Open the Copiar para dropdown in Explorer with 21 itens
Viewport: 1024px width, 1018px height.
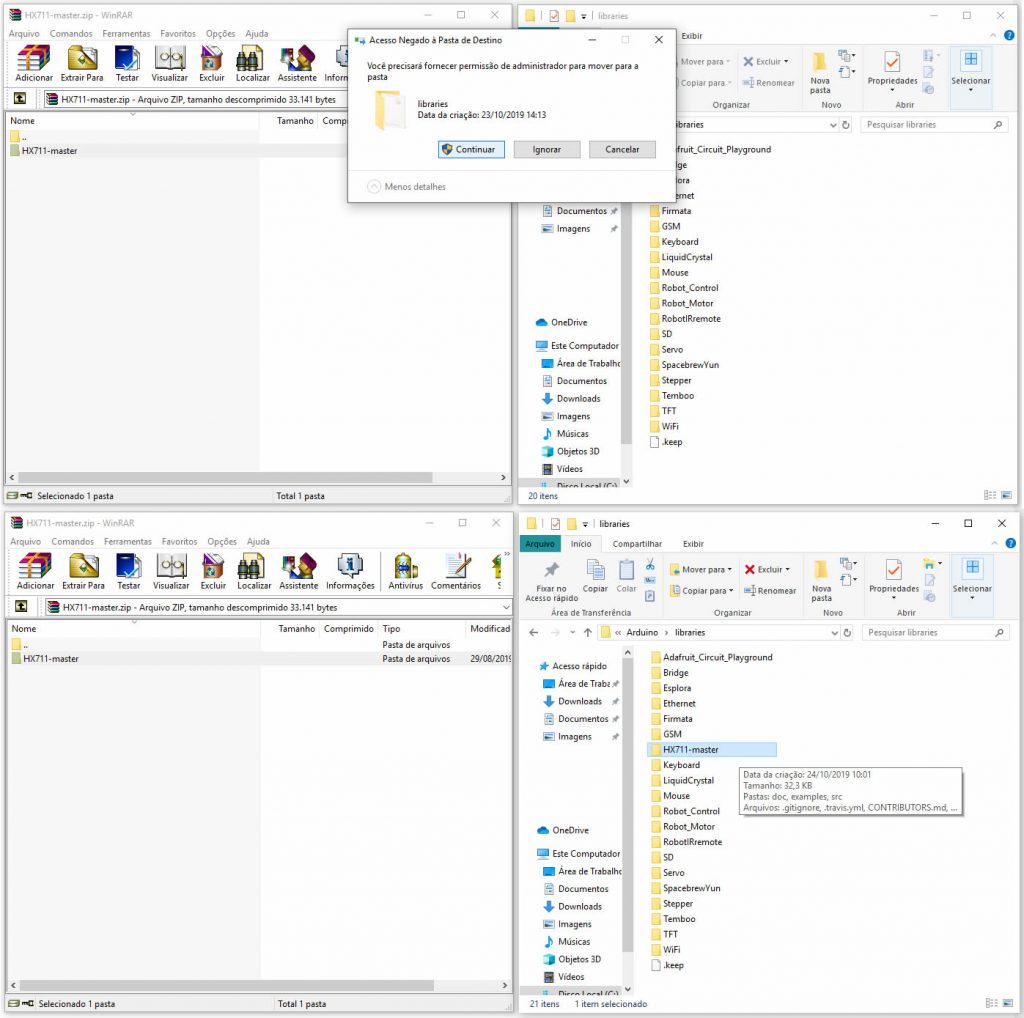coord(702,590)
